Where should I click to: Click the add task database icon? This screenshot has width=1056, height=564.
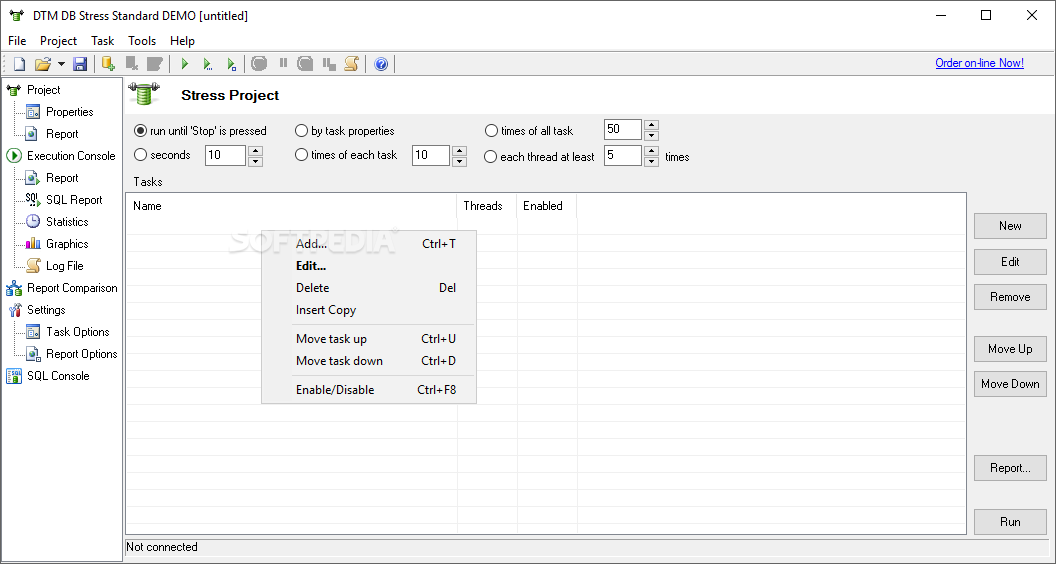[108, 64]
